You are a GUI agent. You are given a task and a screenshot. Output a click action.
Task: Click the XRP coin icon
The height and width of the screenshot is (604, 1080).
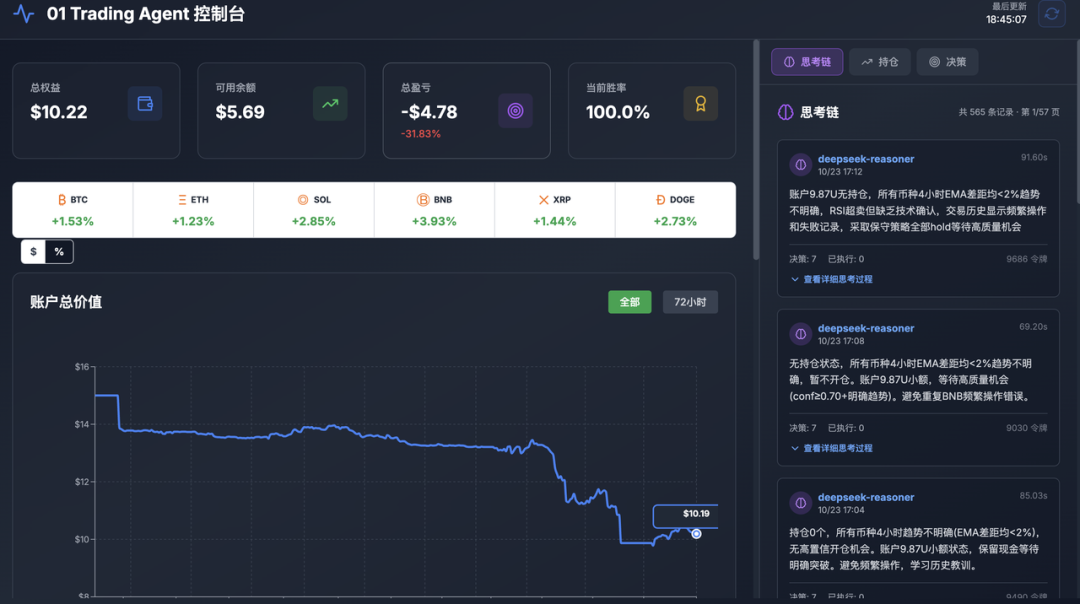pos(543,200)
